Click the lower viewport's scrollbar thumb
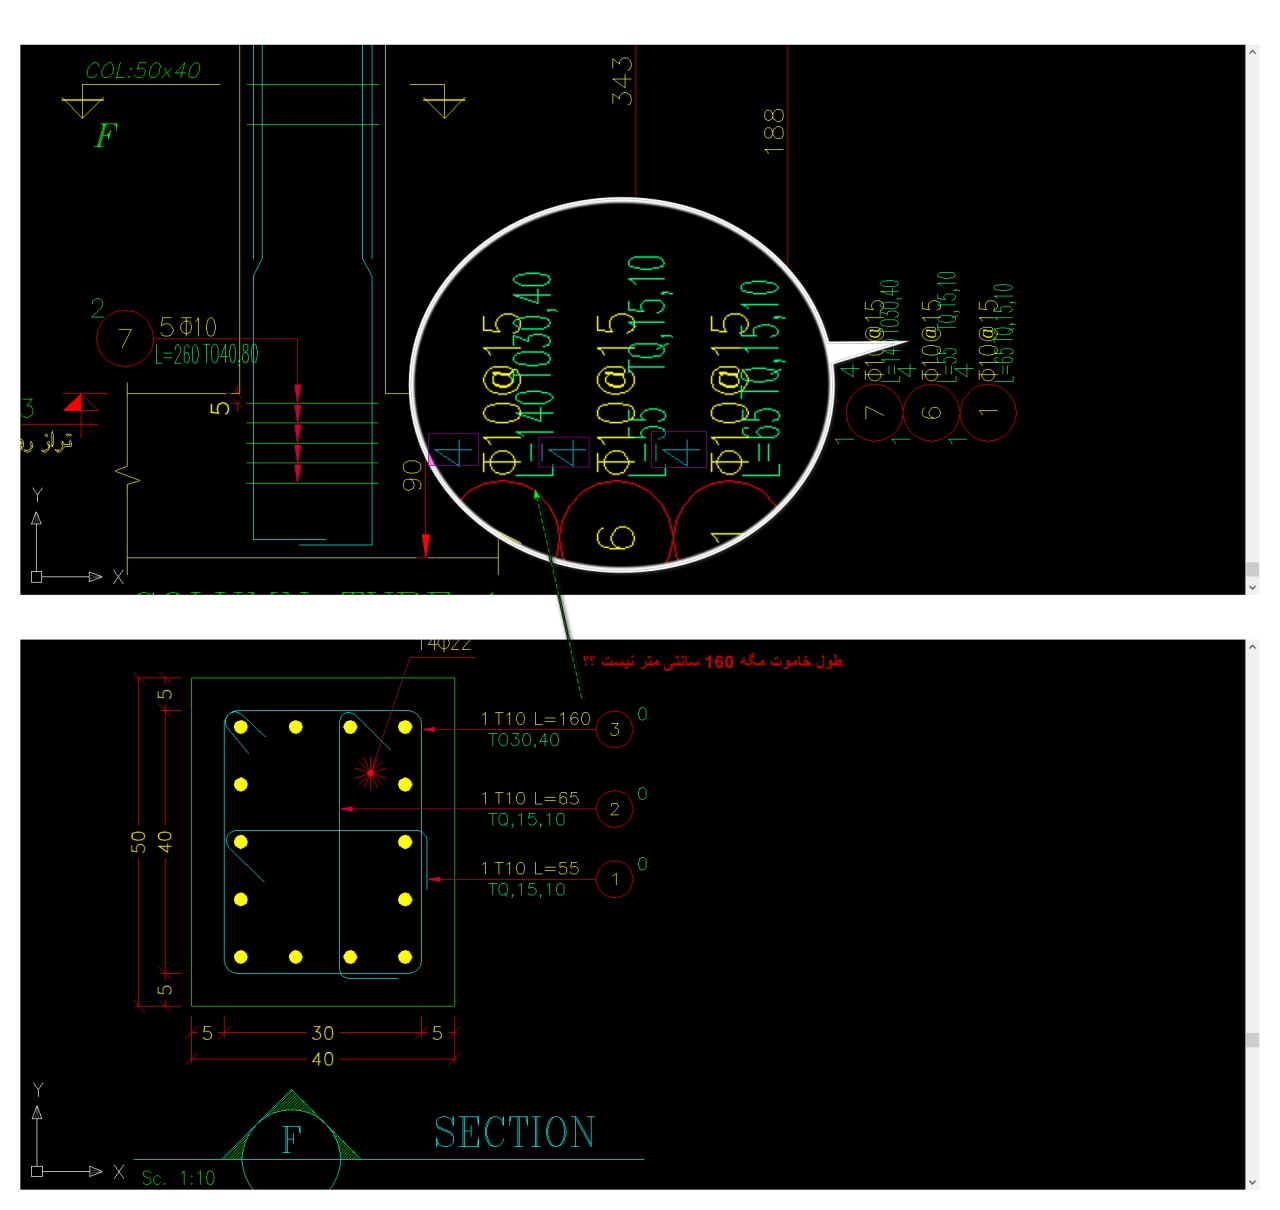Image resolution: width=1280 pixels, height=1210 pixels. [x=1252, y=1040]
